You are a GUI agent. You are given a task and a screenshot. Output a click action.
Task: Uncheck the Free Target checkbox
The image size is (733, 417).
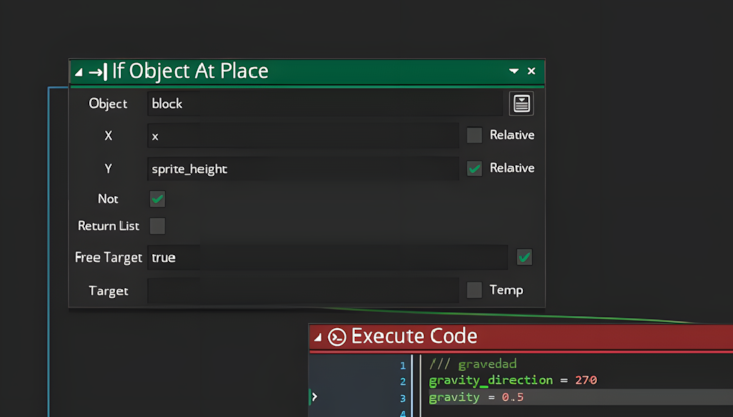525,257
